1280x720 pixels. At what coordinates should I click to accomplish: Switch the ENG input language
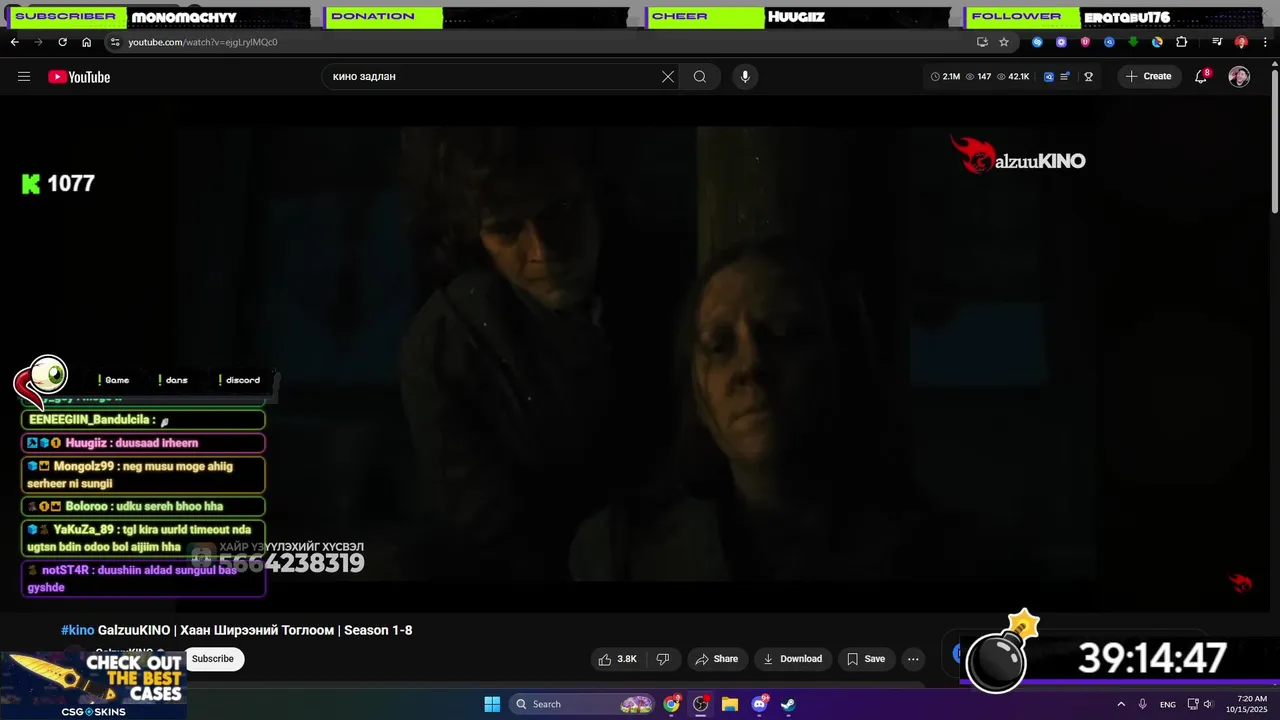click(1168, 704)
